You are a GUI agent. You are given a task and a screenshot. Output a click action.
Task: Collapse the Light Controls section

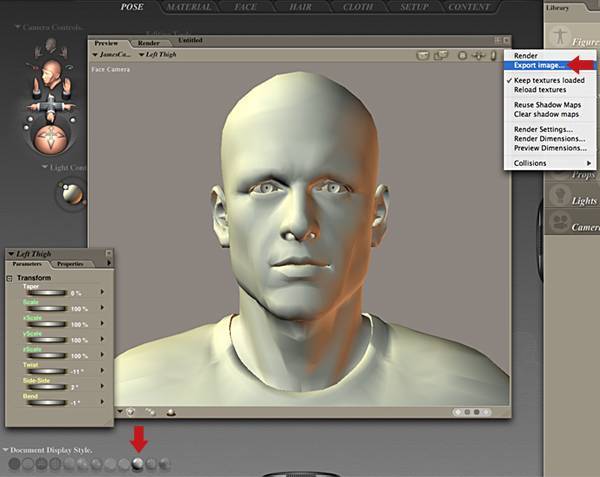(x=45, y=167)
